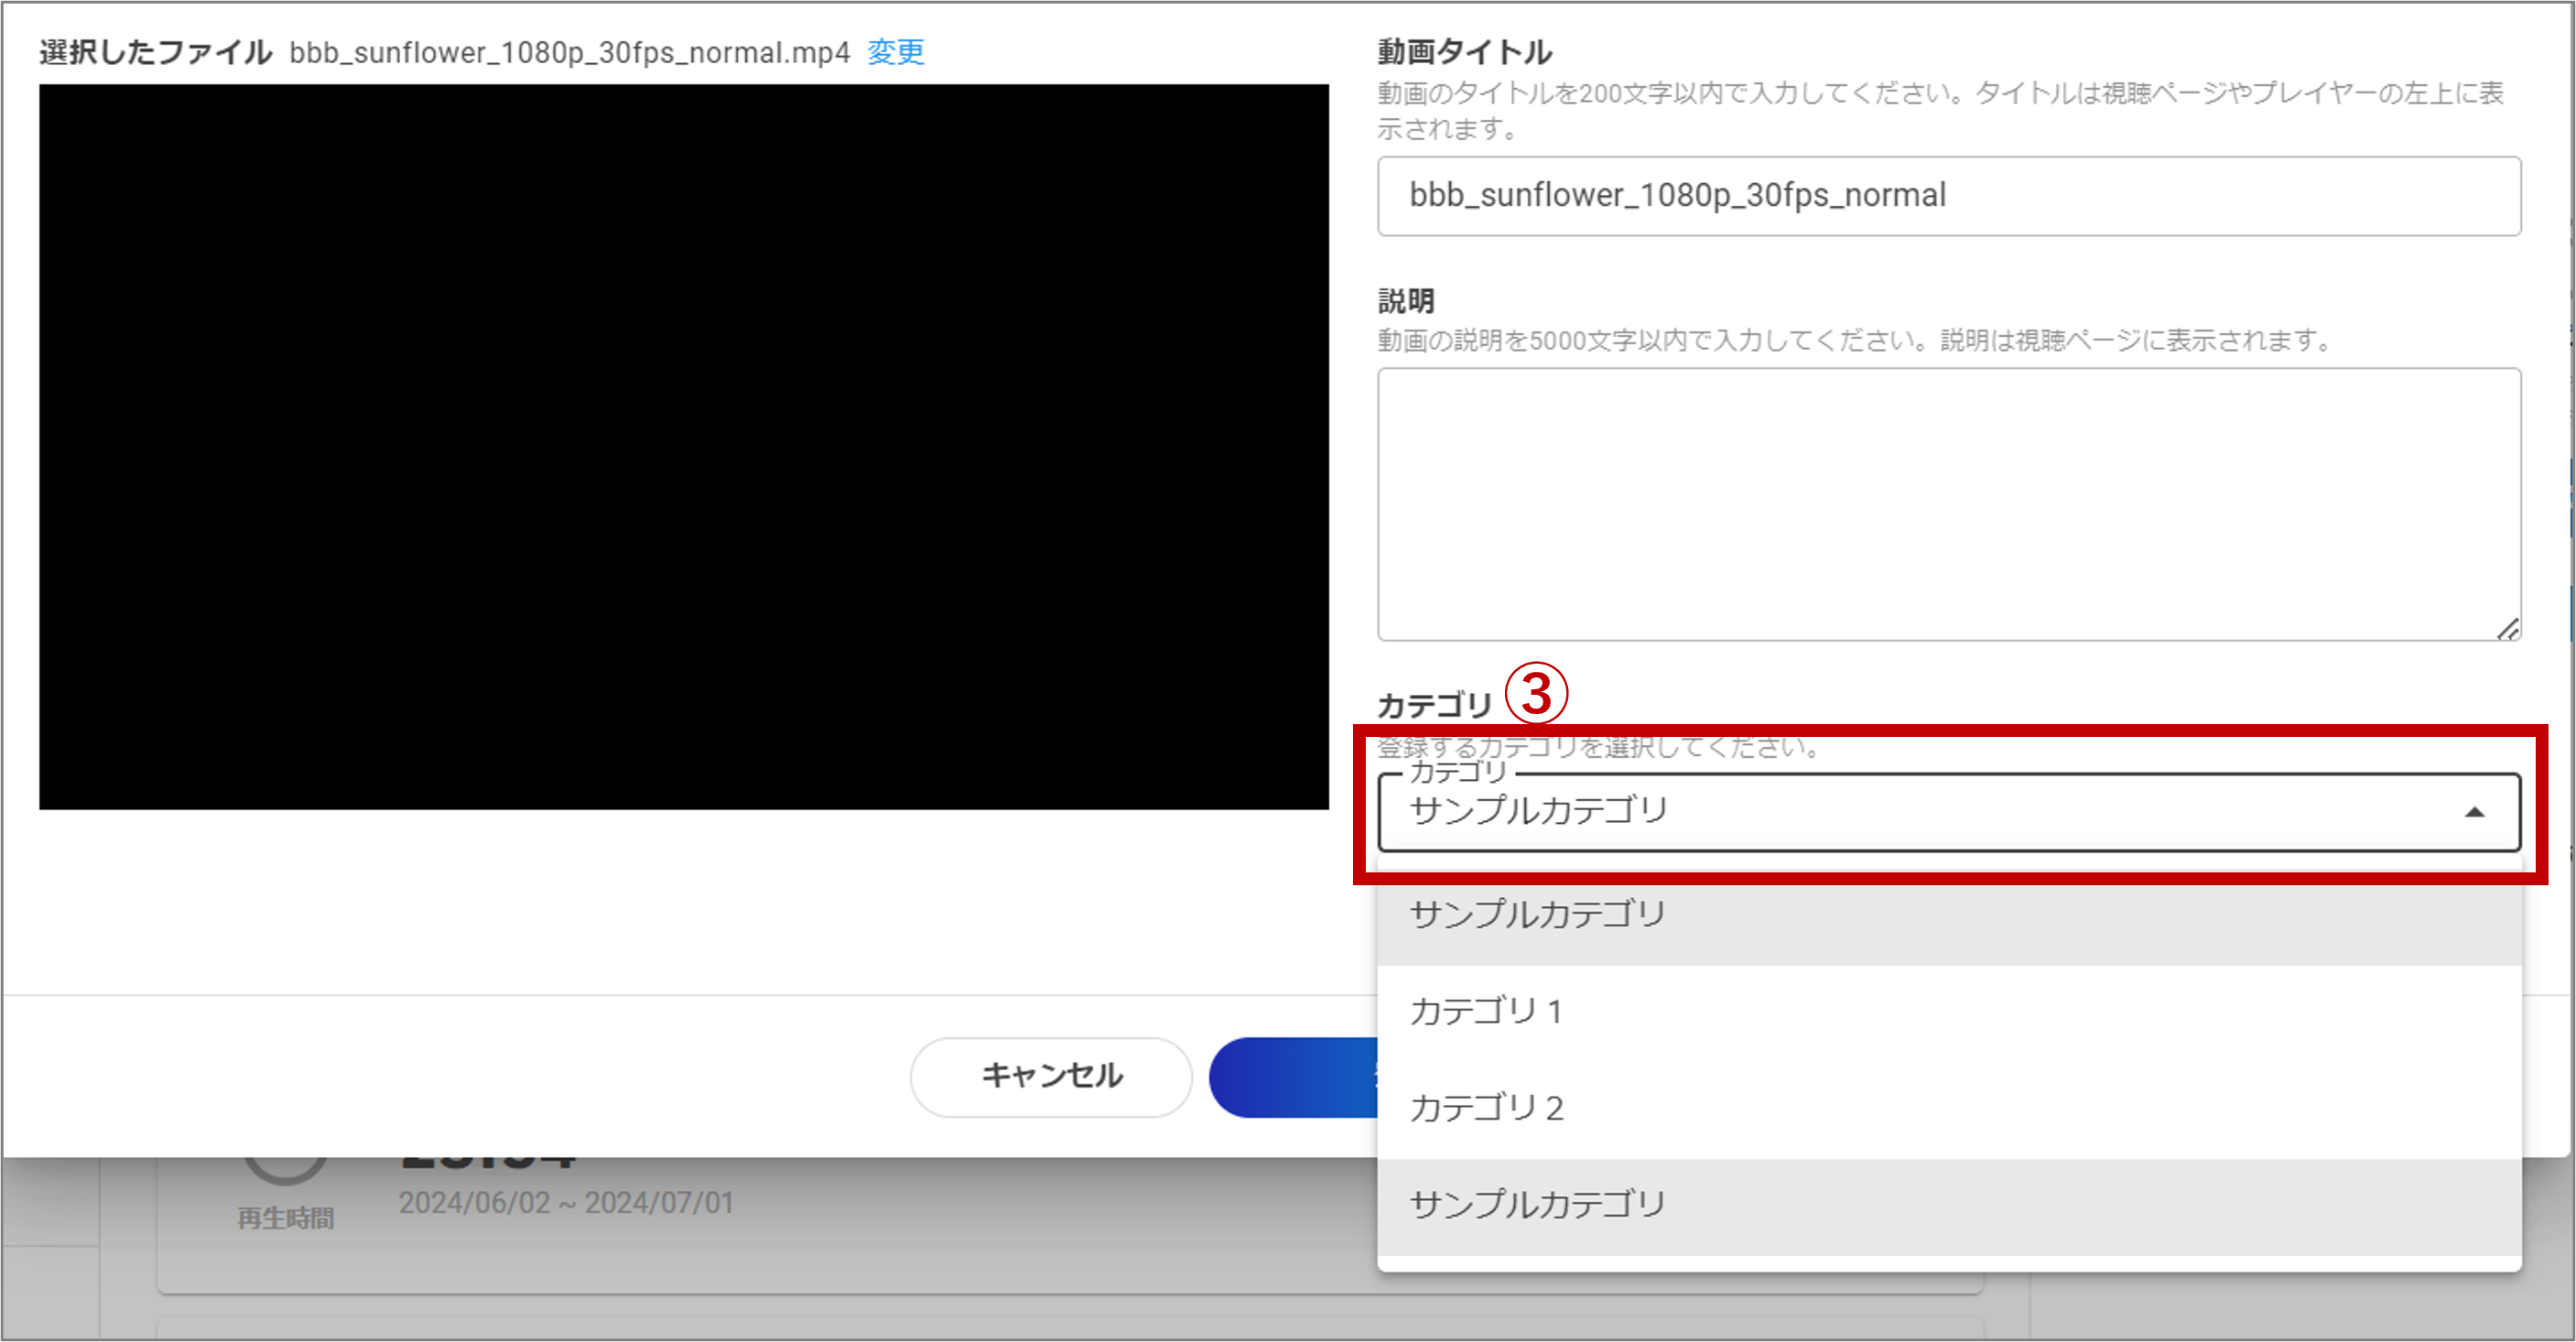Click the 2024/06/02～2024/07/01 date range text
Image resolution: width=2576 pixels, height=1342 pixels.
pos(566,1203)
